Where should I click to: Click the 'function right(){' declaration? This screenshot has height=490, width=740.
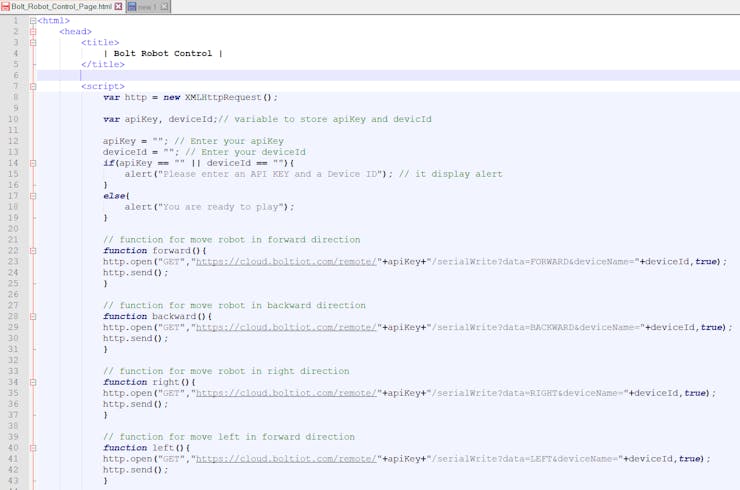pos(149,382)
